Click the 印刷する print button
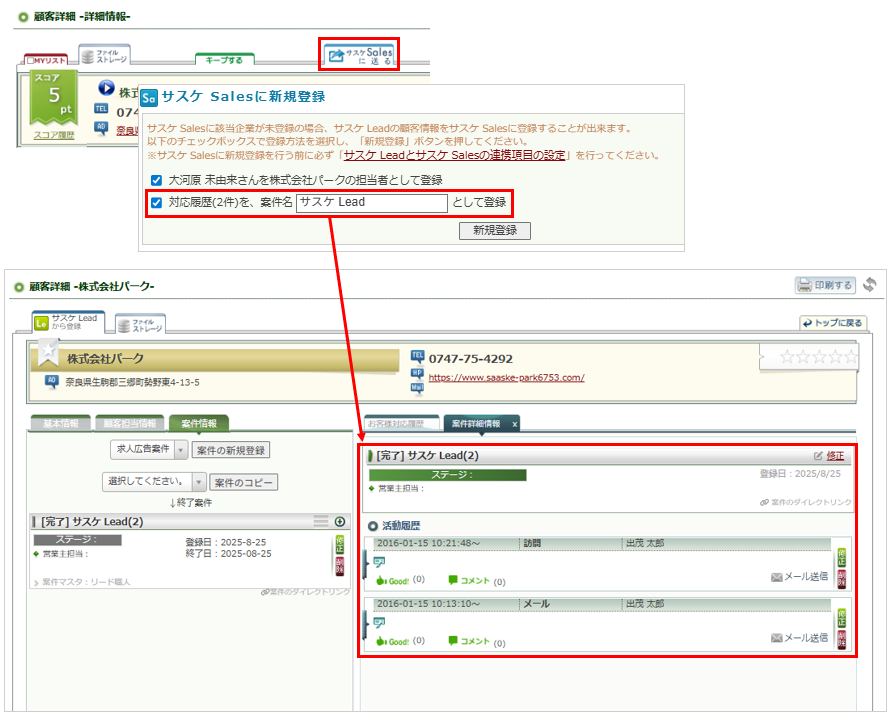890x716 pixels. [x=825, y=285]
